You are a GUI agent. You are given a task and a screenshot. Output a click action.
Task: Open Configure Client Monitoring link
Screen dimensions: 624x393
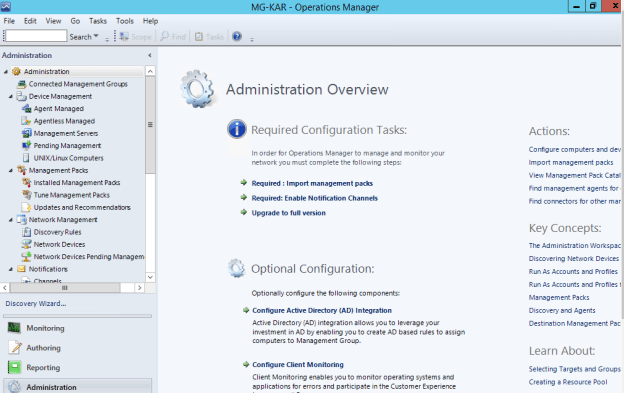point(298,364)
